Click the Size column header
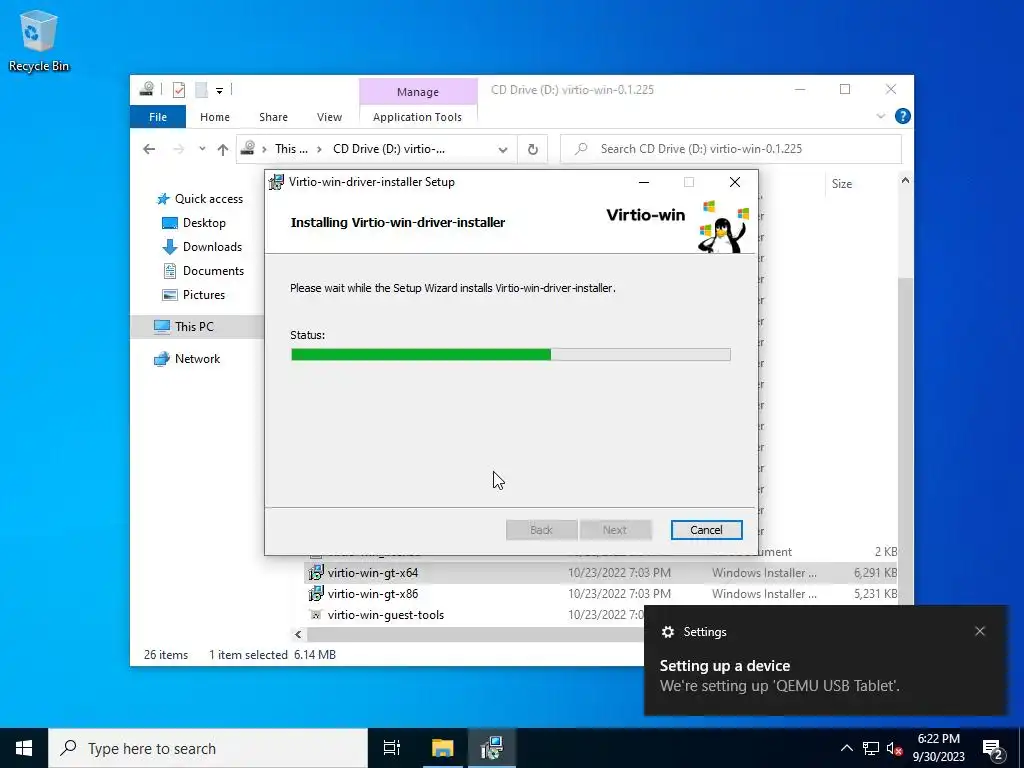Image resolution: width=1024 pixels, height=768 pixels. point(842,184)
